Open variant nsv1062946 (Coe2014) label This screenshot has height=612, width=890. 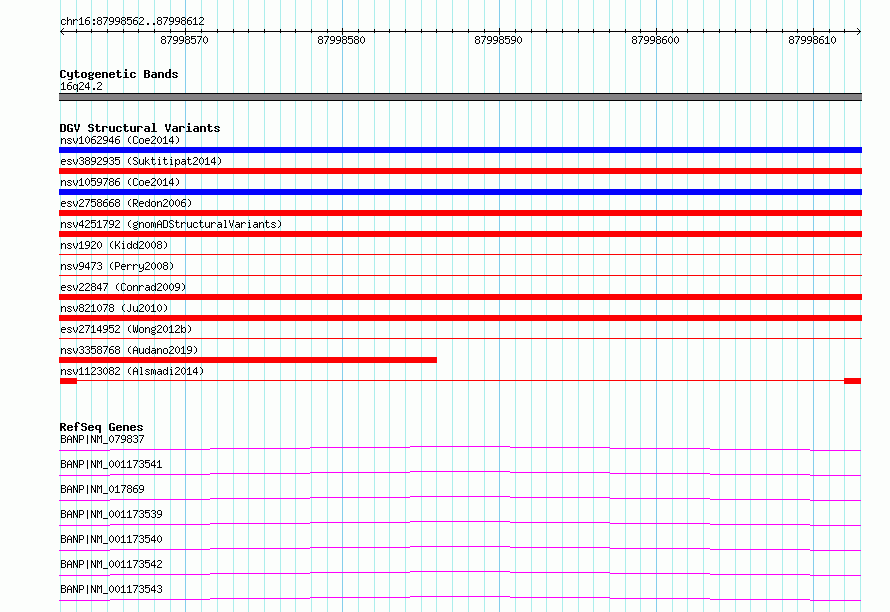120,140
